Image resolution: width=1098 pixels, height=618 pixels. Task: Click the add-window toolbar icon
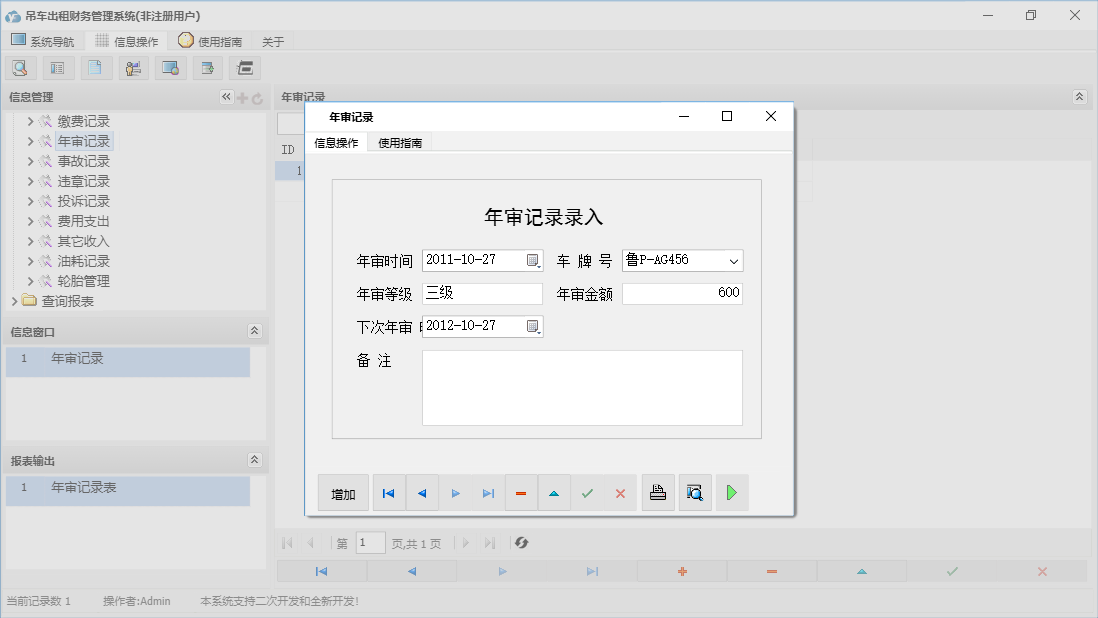[207, 67]
